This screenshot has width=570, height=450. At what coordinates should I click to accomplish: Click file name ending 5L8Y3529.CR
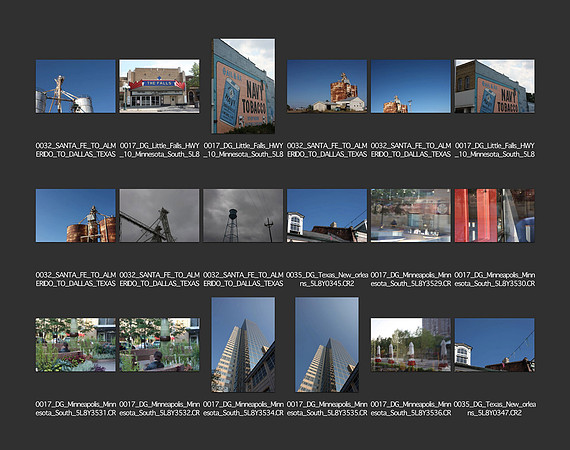pos(411,279)
